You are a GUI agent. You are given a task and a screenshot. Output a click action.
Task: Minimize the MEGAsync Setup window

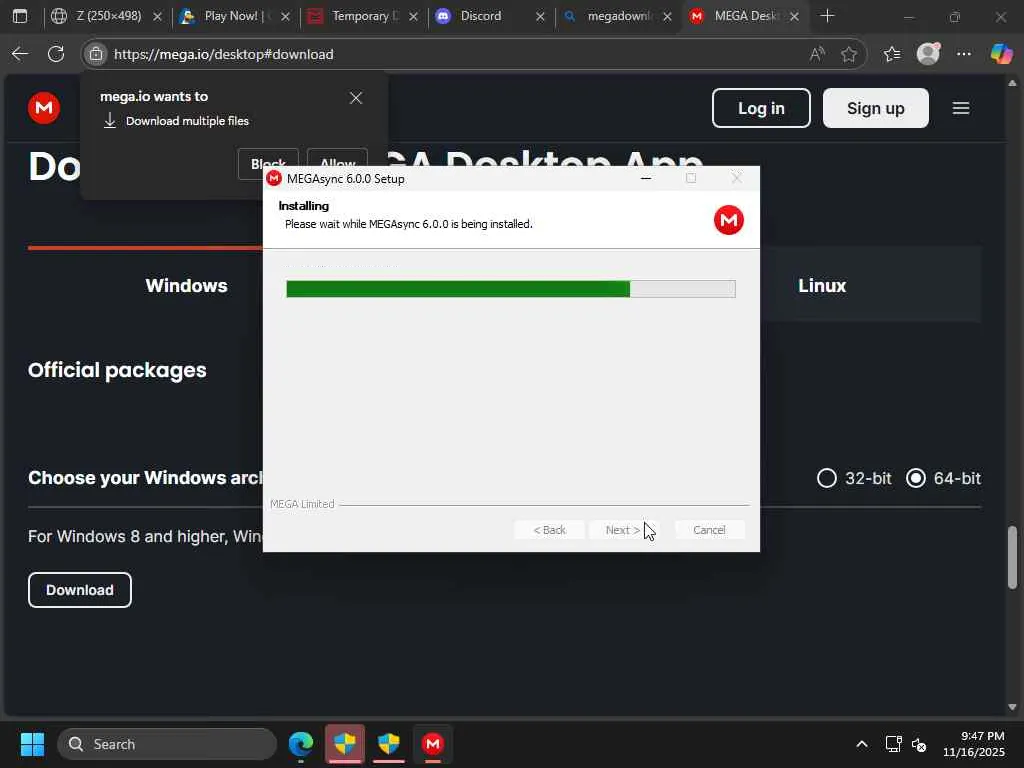point(646,178)
